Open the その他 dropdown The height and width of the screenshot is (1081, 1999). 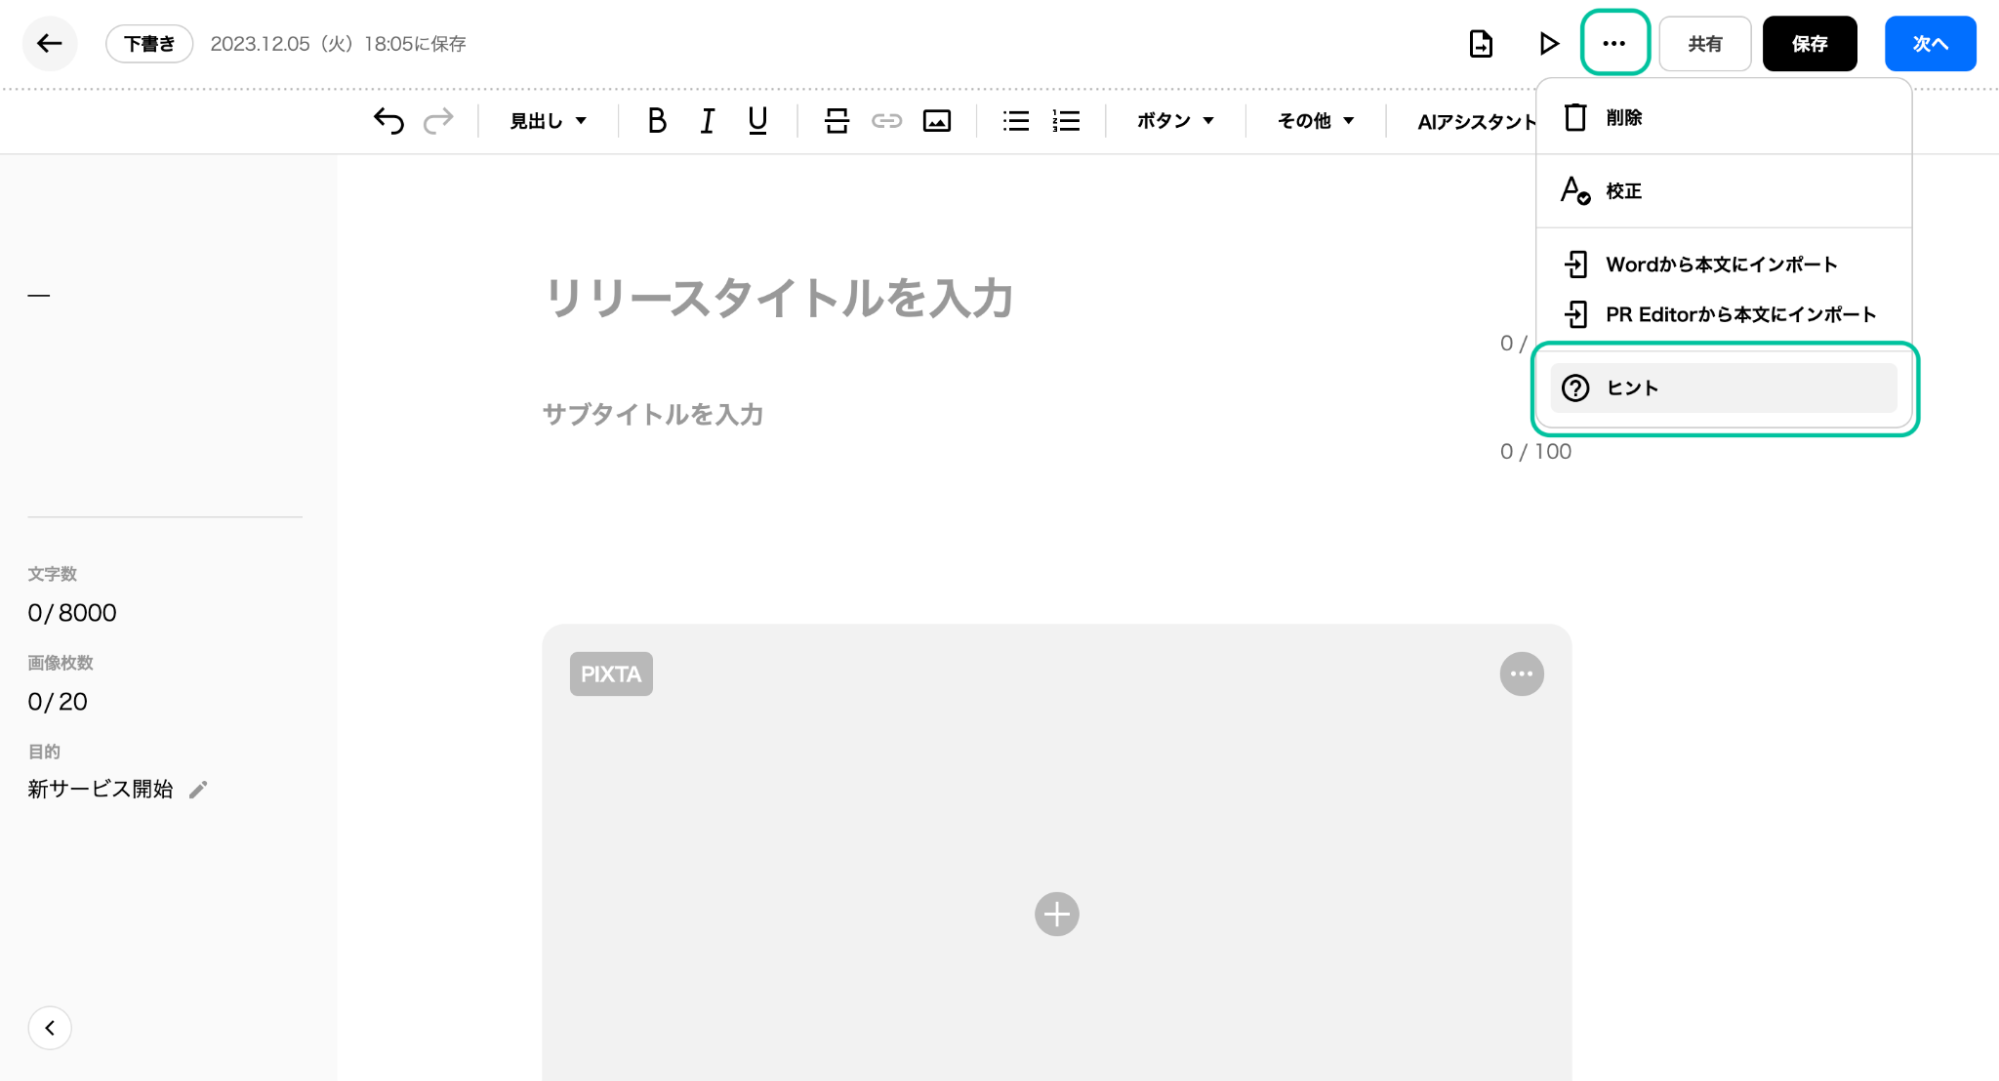1315,121
